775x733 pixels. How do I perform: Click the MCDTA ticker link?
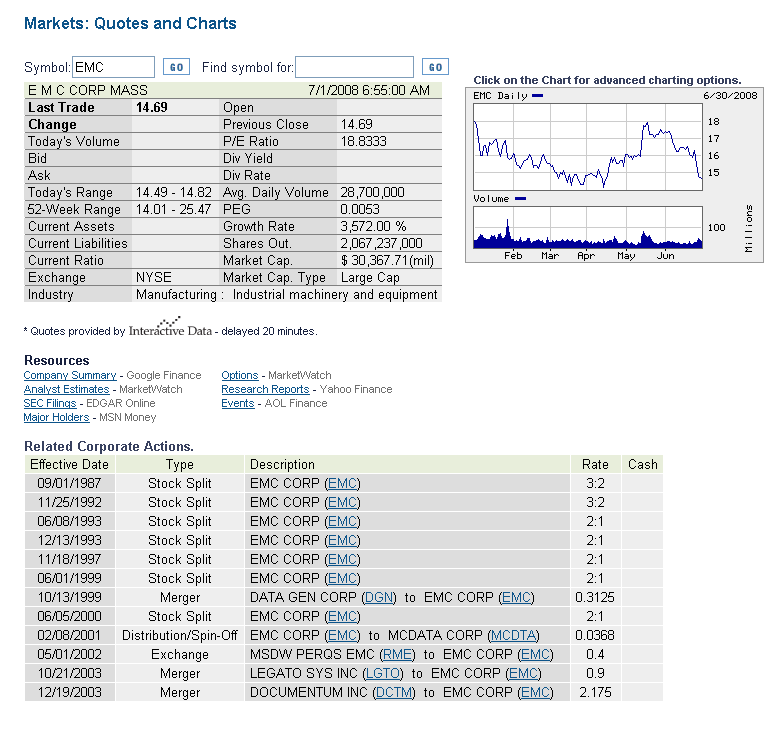click(x=514, y=635)
